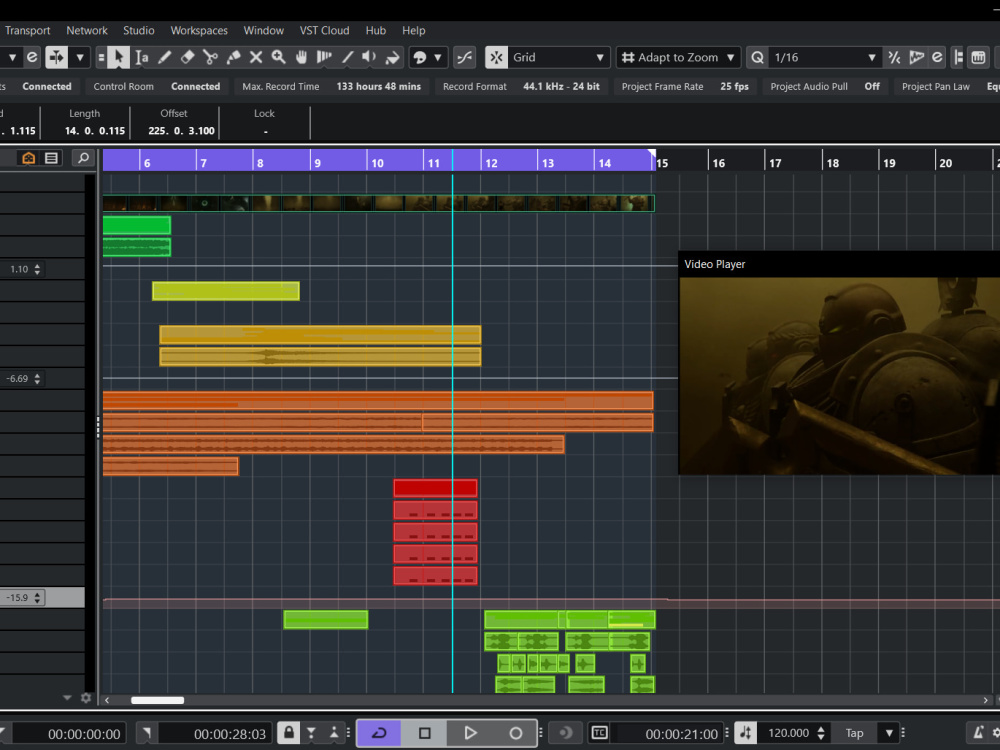Screen dimensions: 1000x750
Task: Select the Color paint bucket tool
Action: pyautogui.click(x=392, y=57)
